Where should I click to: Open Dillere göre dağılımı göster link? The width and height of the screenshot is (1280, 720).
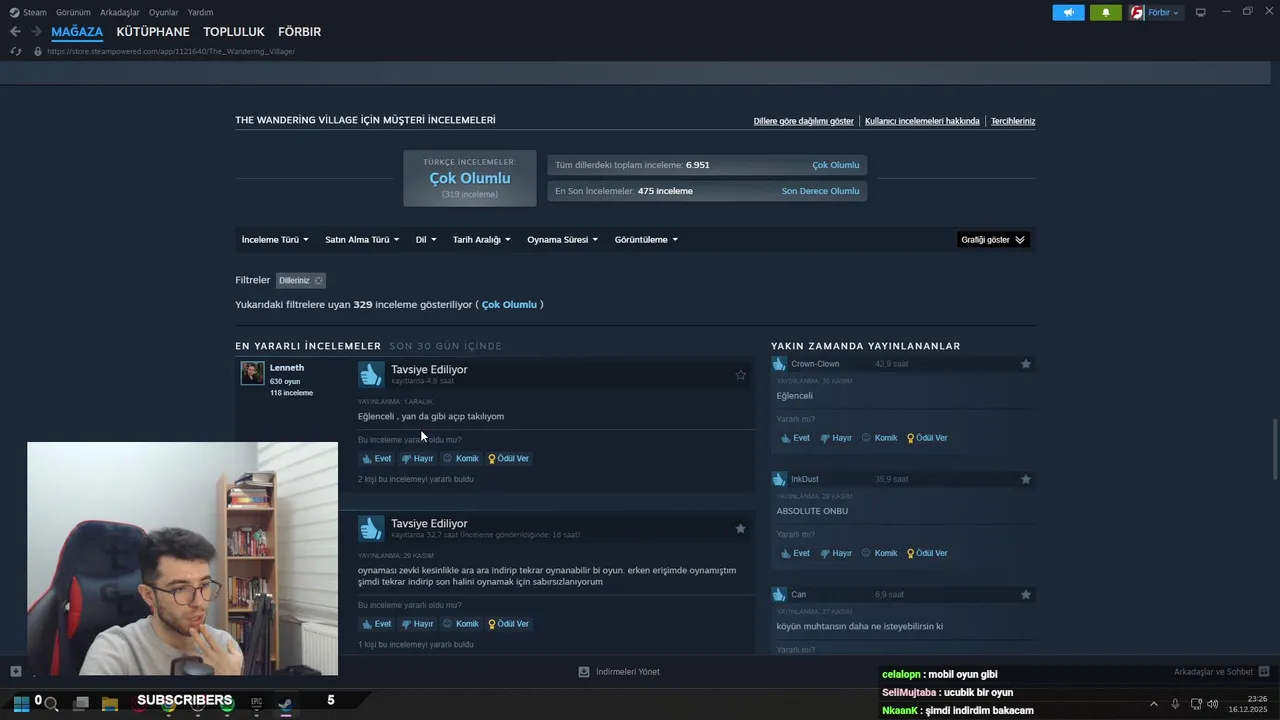pyautogui.click(x=804, y=121)
